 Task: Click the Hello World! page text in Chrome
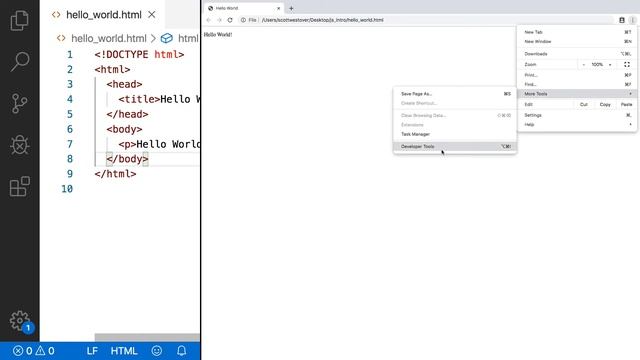(x=218, y=35)
